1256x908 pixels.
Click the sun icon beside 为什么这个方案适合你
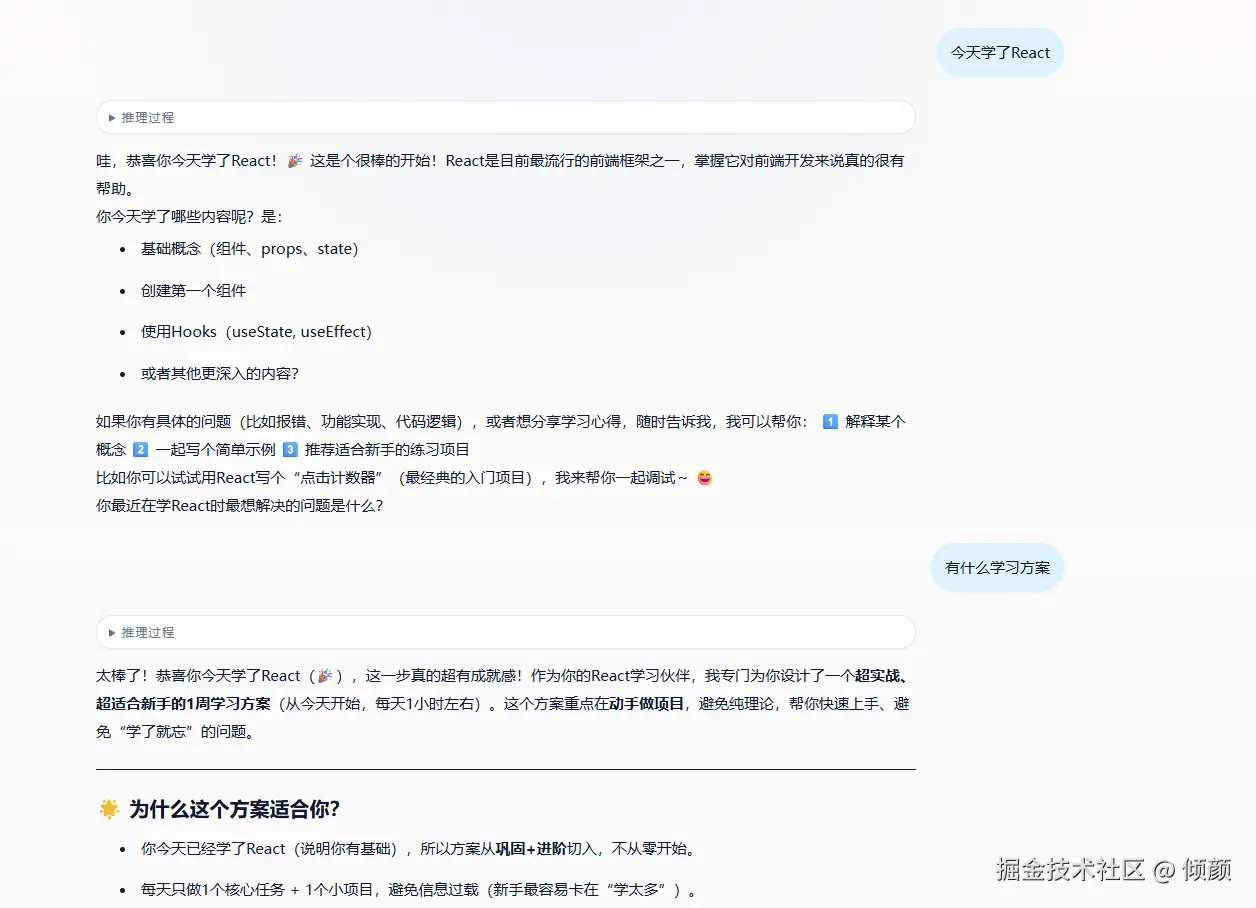110,810
